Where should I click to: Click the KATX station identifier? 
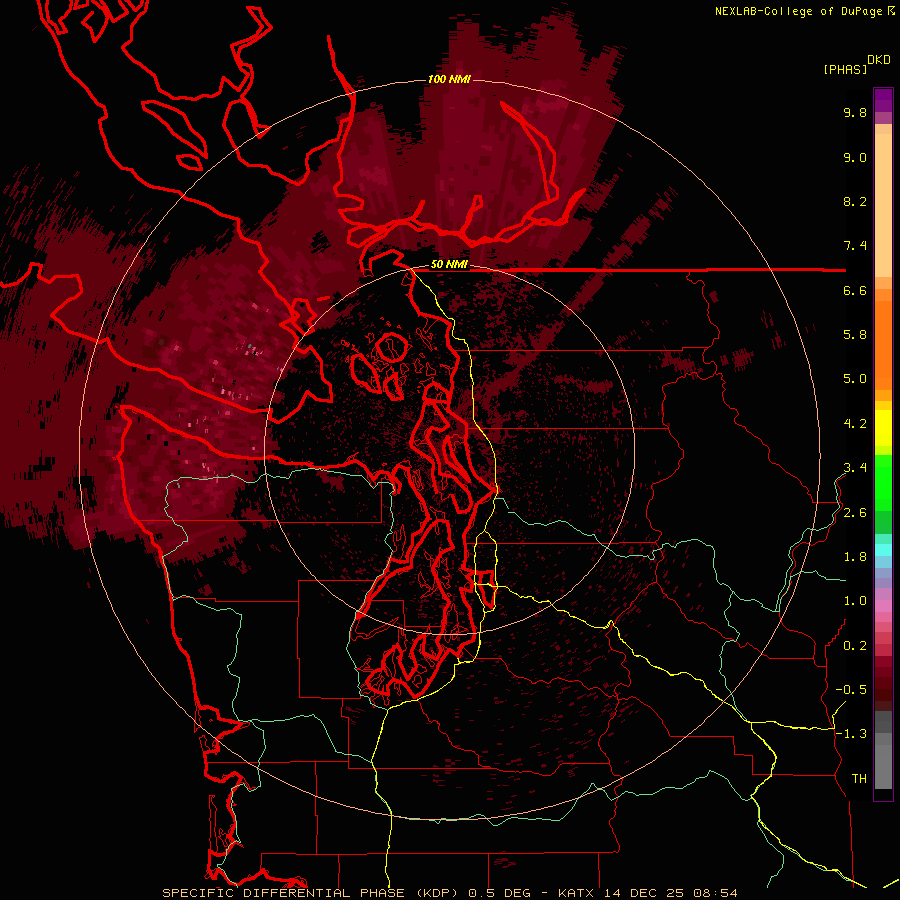(576, 893)
